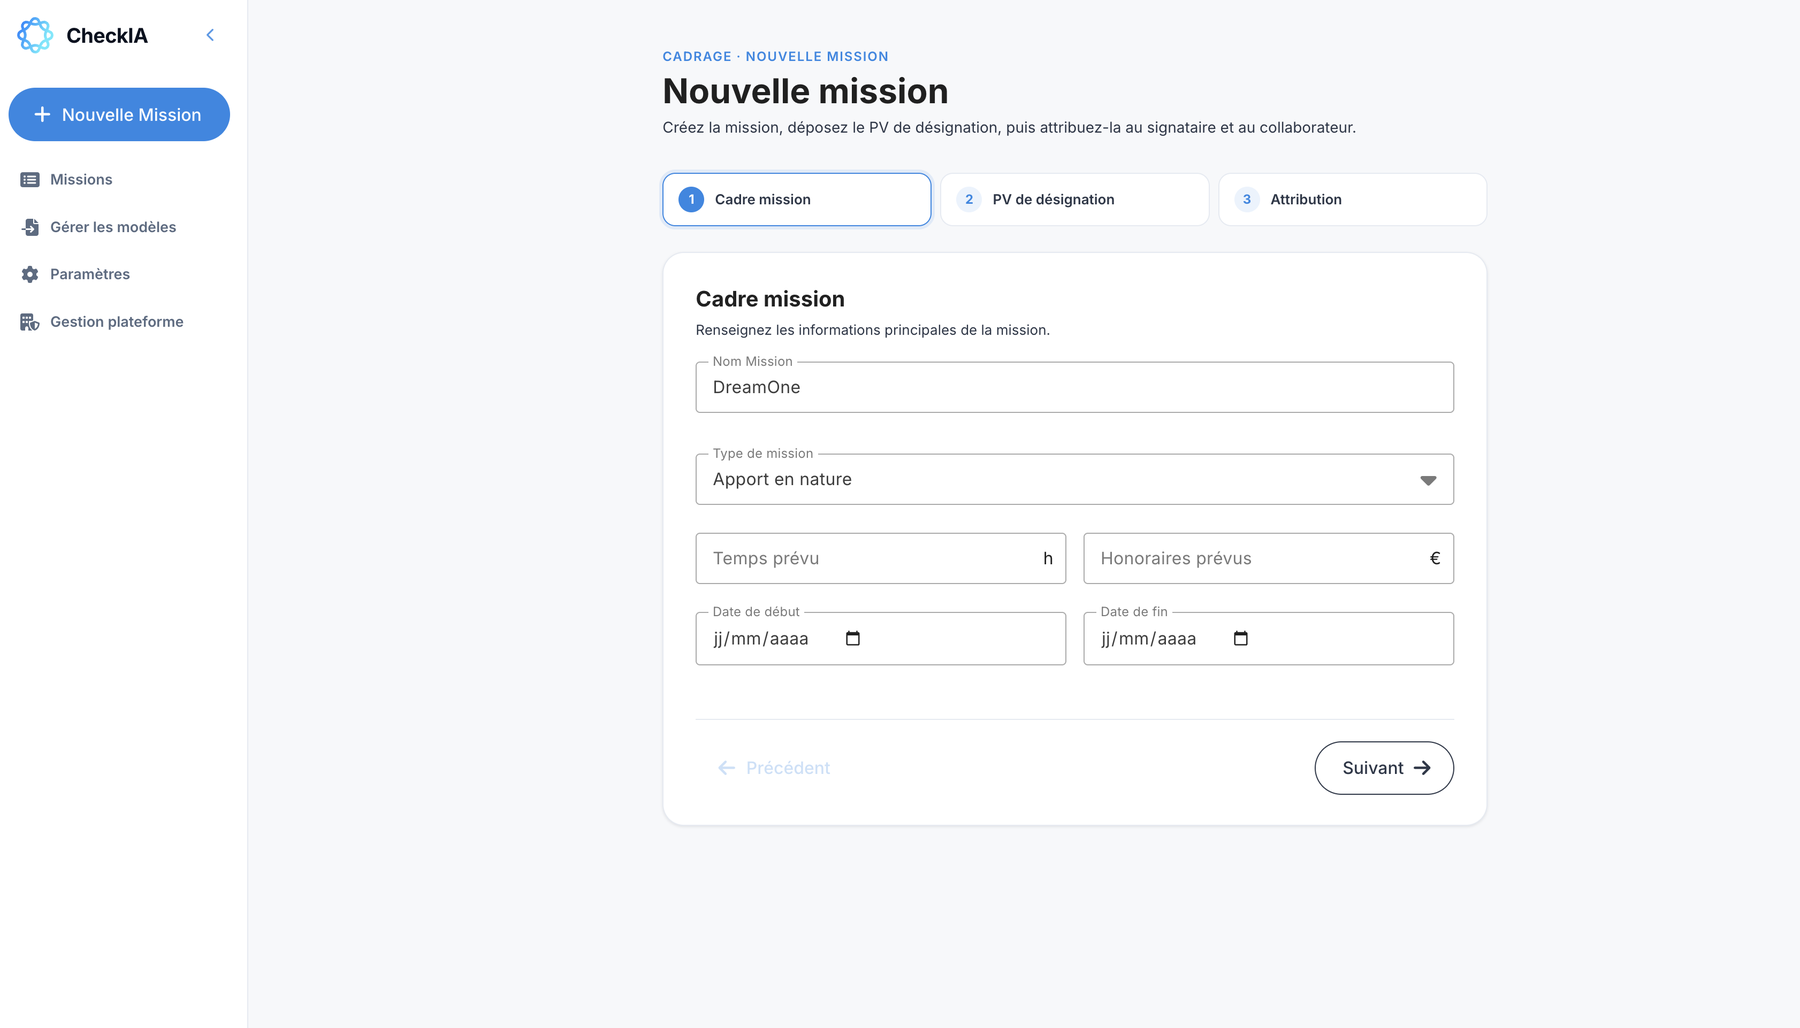This screenshot has height=1028, width=1800.
Task: Click the Suivant button
Action: pyautogui.click(x=1384, y=768)
